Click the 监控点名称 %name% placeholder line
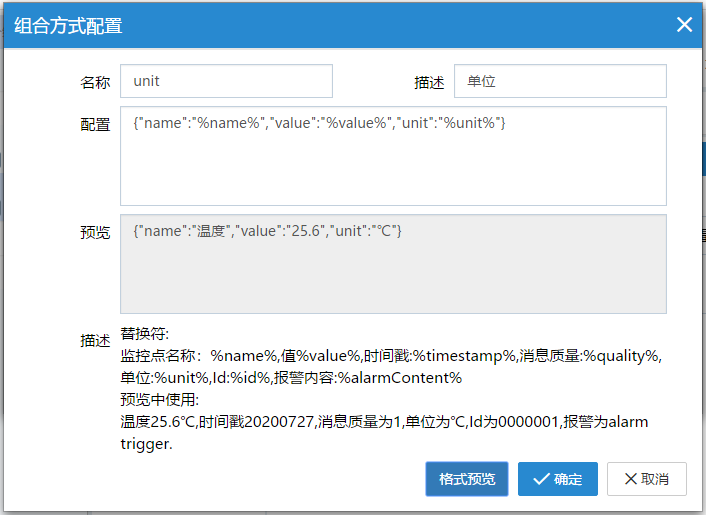Screen dimensions: 706x515 pyautogui.click(x=260, y=356)
